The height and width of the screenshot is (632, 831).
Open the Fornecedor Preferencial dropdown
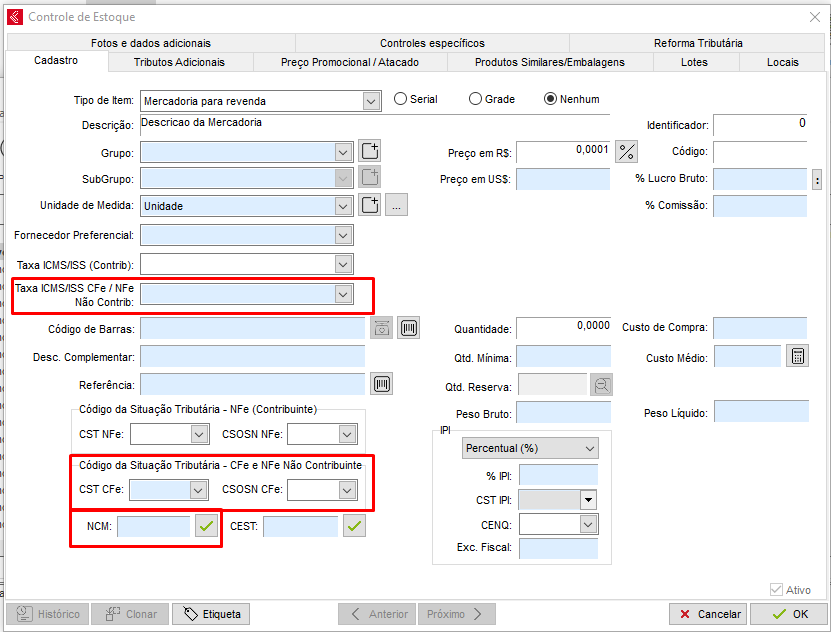(x=344, y=235)
